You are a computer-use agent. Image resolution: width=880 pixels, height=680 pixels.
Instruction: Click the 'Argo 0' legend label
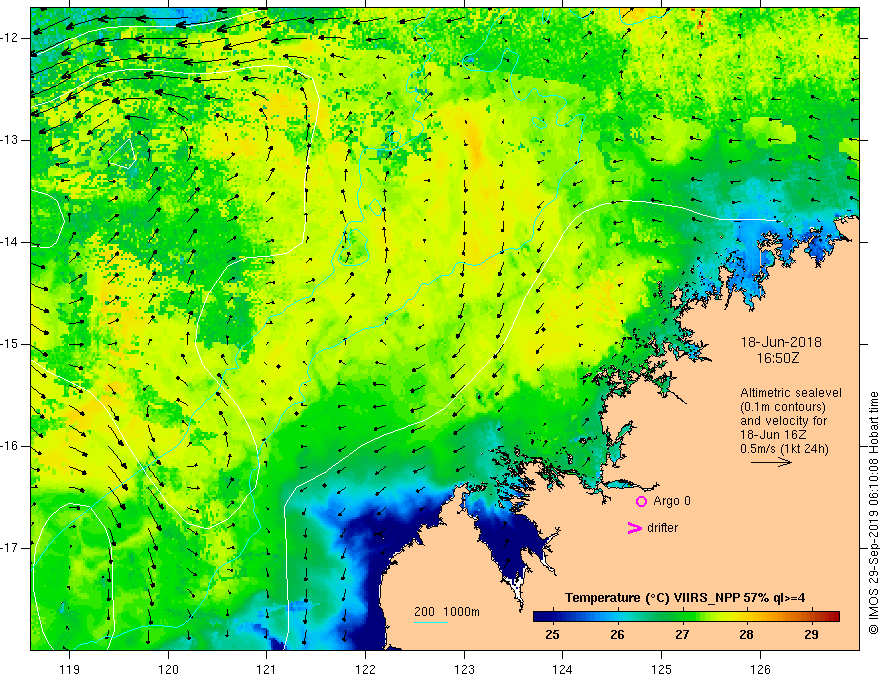672,501
